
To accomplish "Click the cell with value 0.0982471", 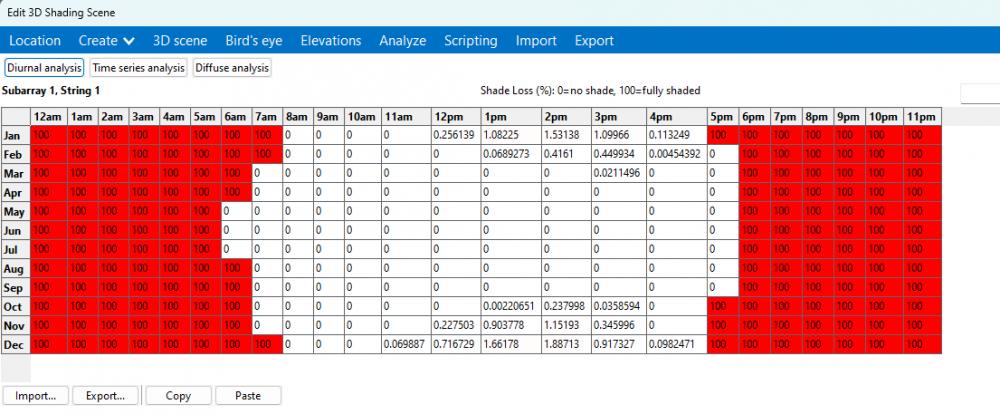I will (x=677, y=344).
